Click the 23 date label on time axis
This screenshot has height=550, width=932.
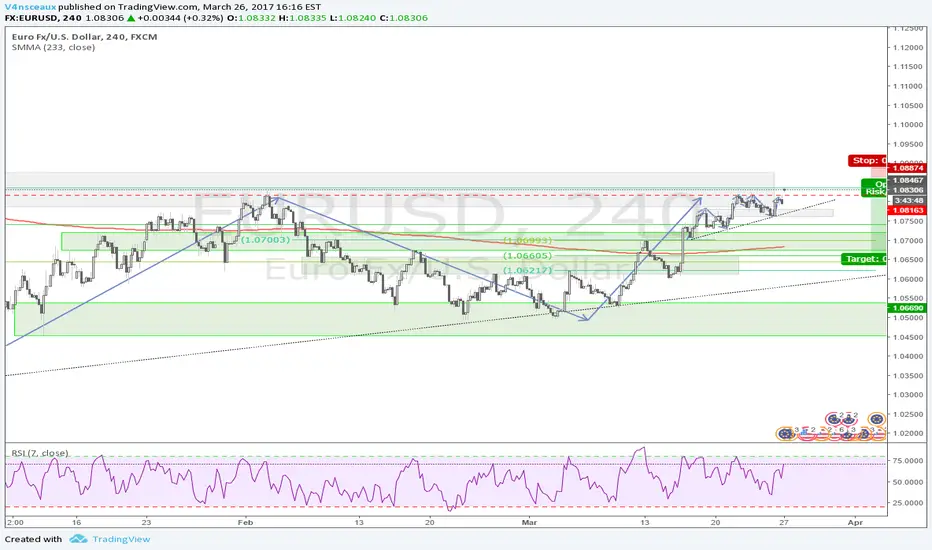(x=147, y=523)
